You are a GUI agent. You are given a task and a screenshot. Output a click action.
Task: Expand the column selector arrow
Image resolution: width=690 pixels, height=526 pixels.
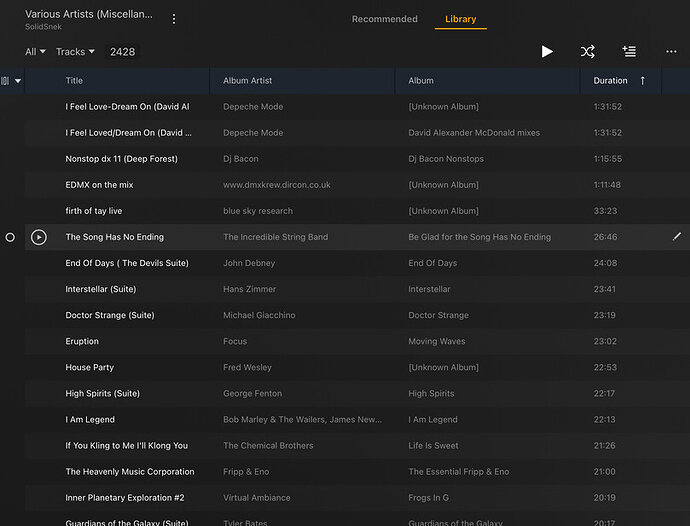click(x=18, y=81)
